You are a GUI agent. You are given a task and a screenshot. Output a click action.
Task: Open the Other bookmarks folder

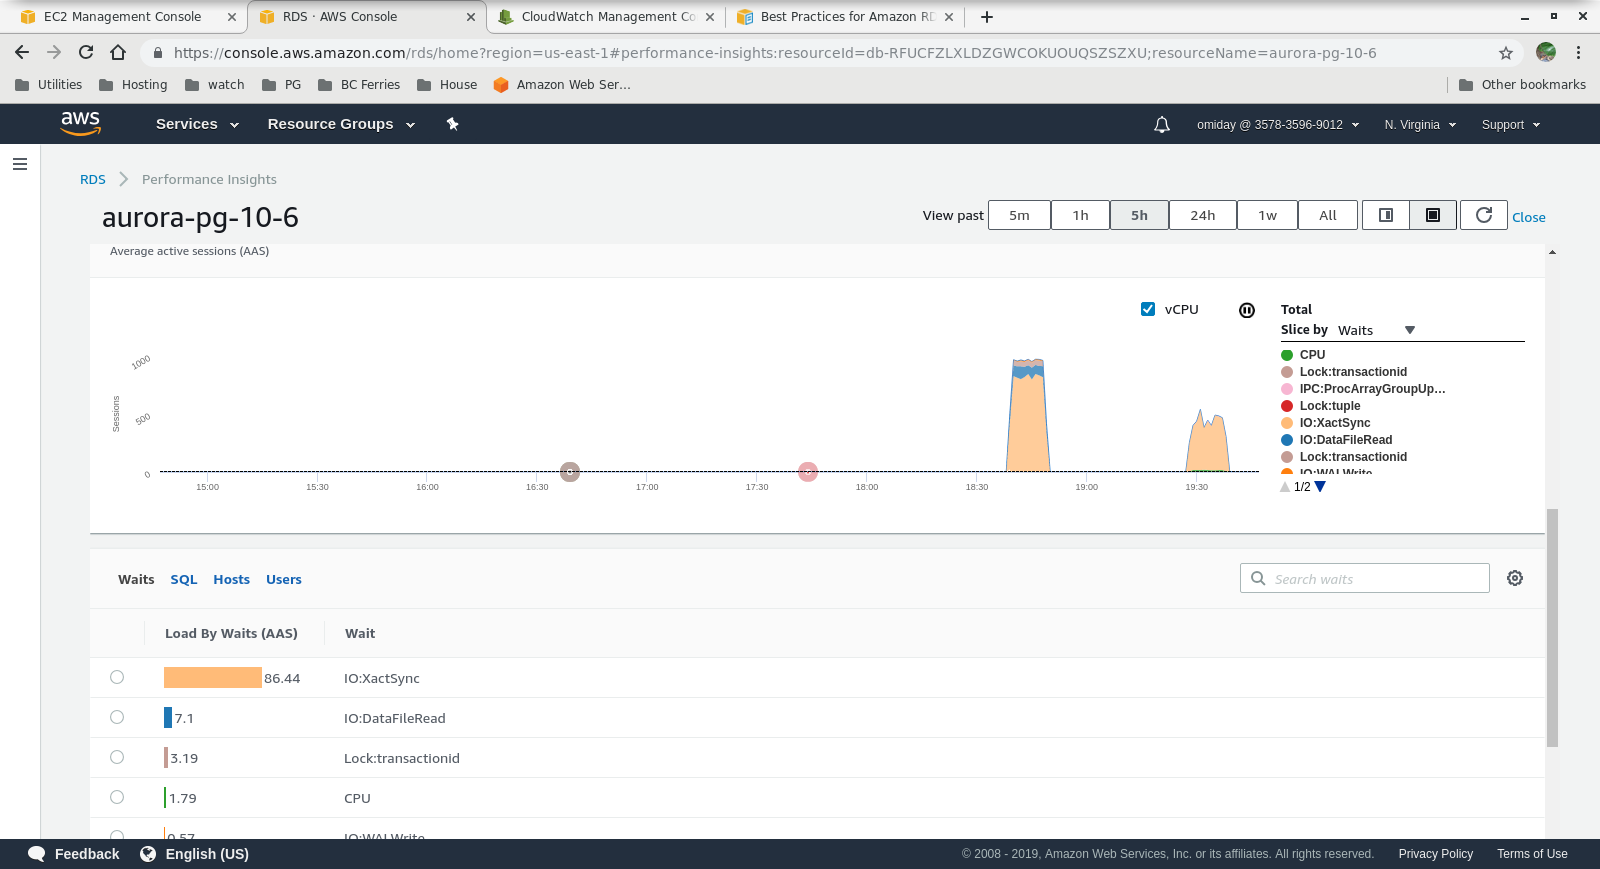point(1522,85)
